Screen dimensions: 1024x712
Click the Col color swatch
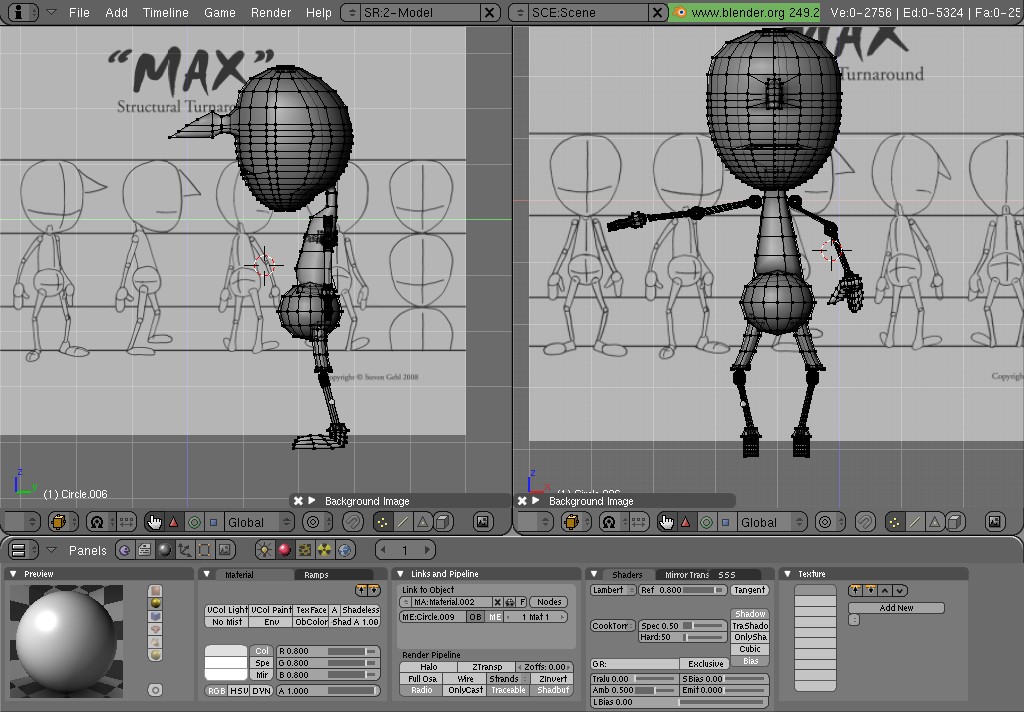click(226, 651)
